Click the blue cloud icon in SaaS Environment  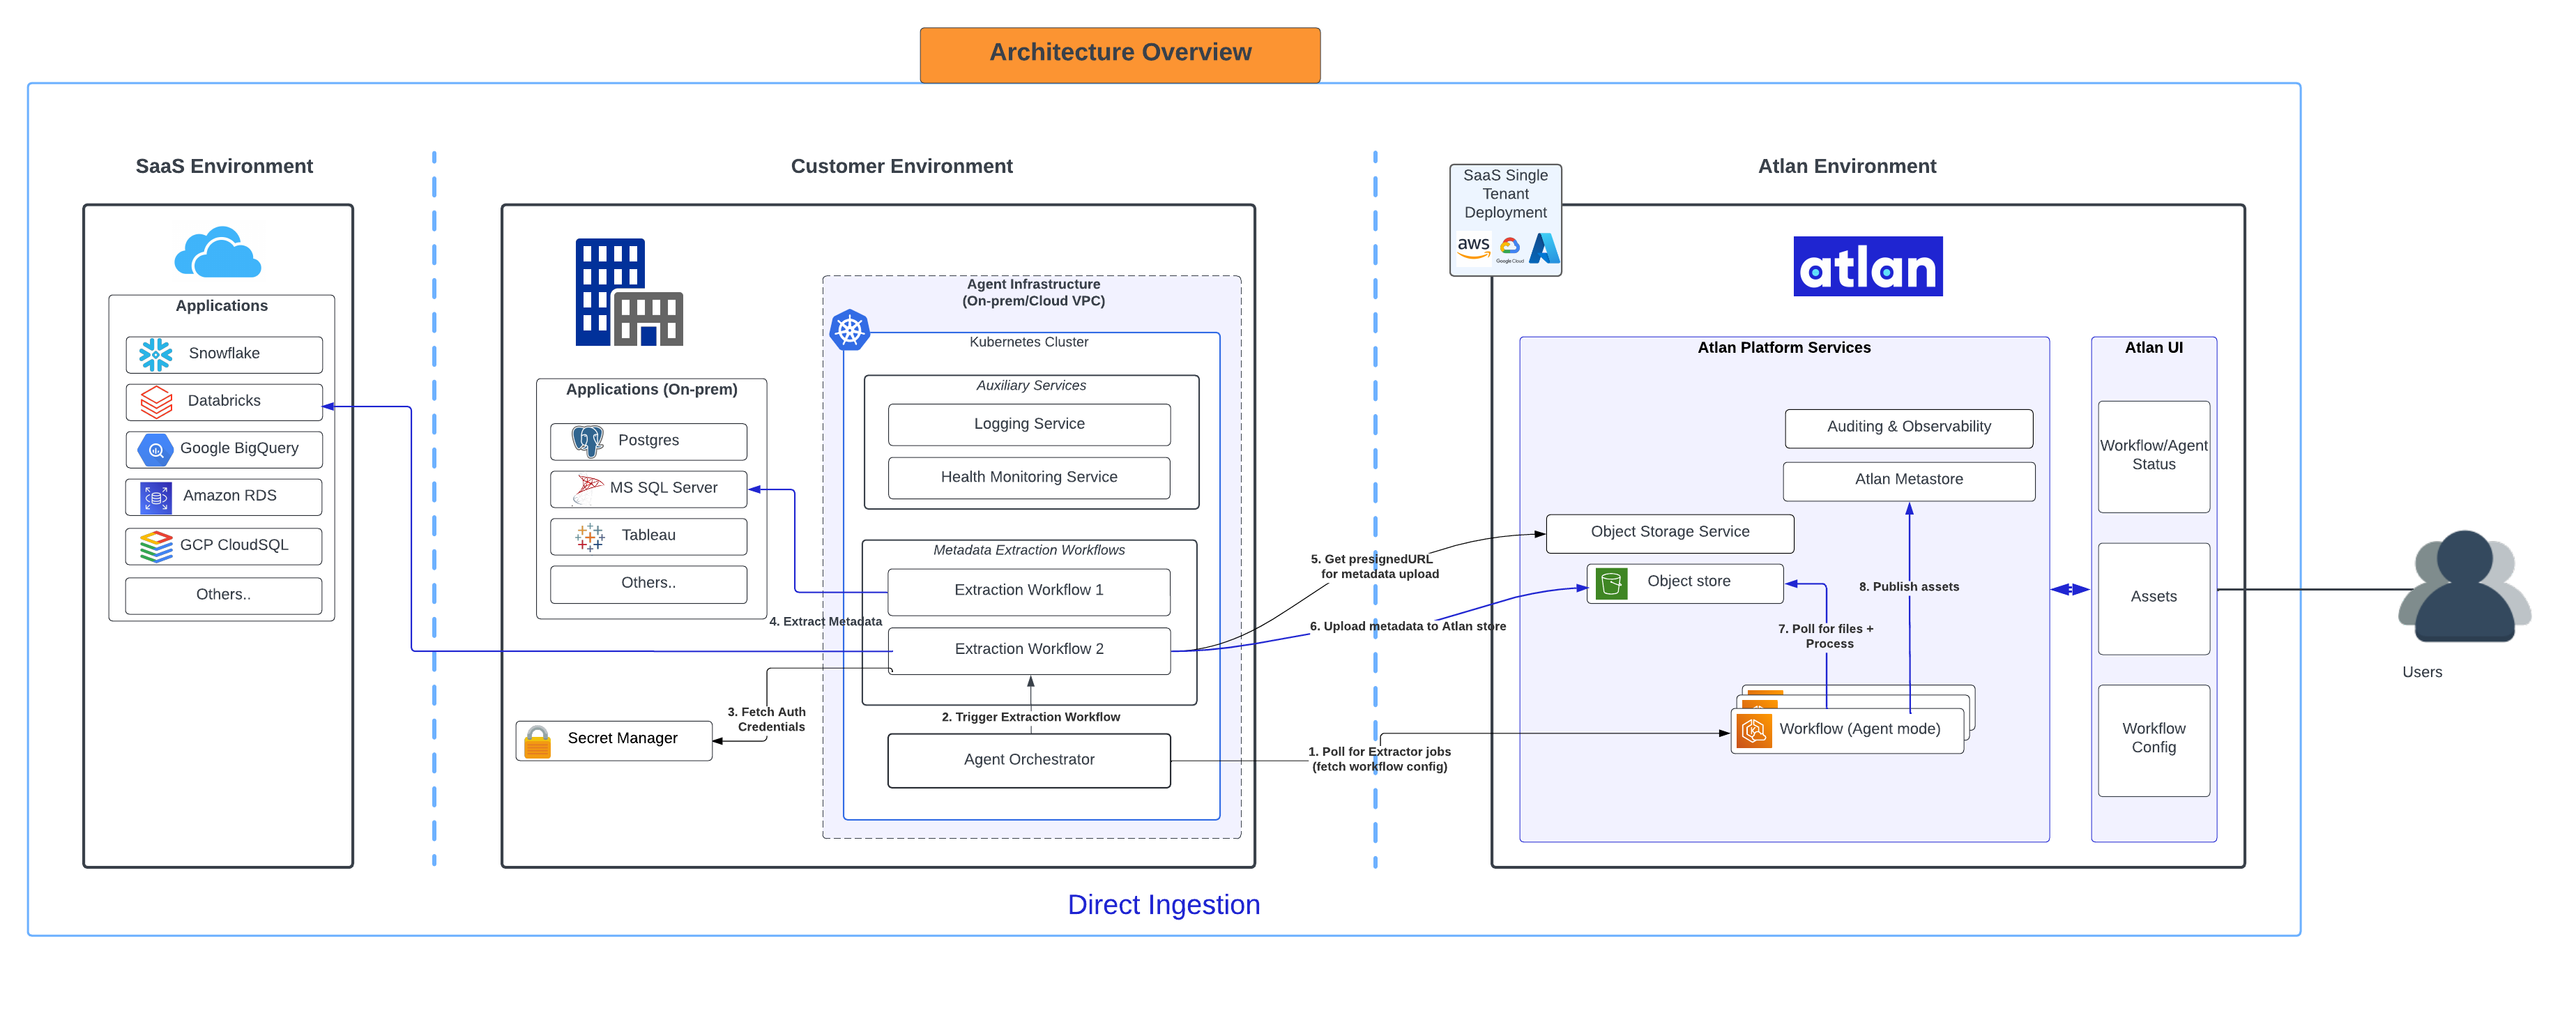[x=217, y=251]
